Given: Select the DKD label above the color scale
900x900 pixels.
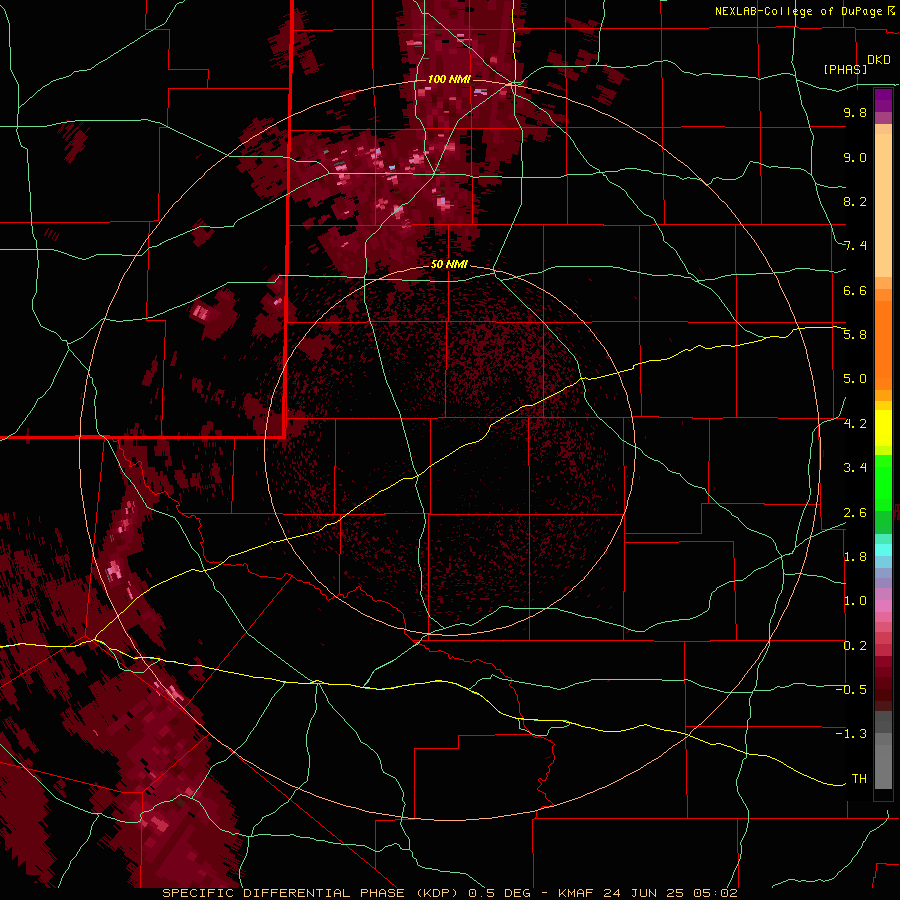Looking at the screenshot, I should (878, 60).
